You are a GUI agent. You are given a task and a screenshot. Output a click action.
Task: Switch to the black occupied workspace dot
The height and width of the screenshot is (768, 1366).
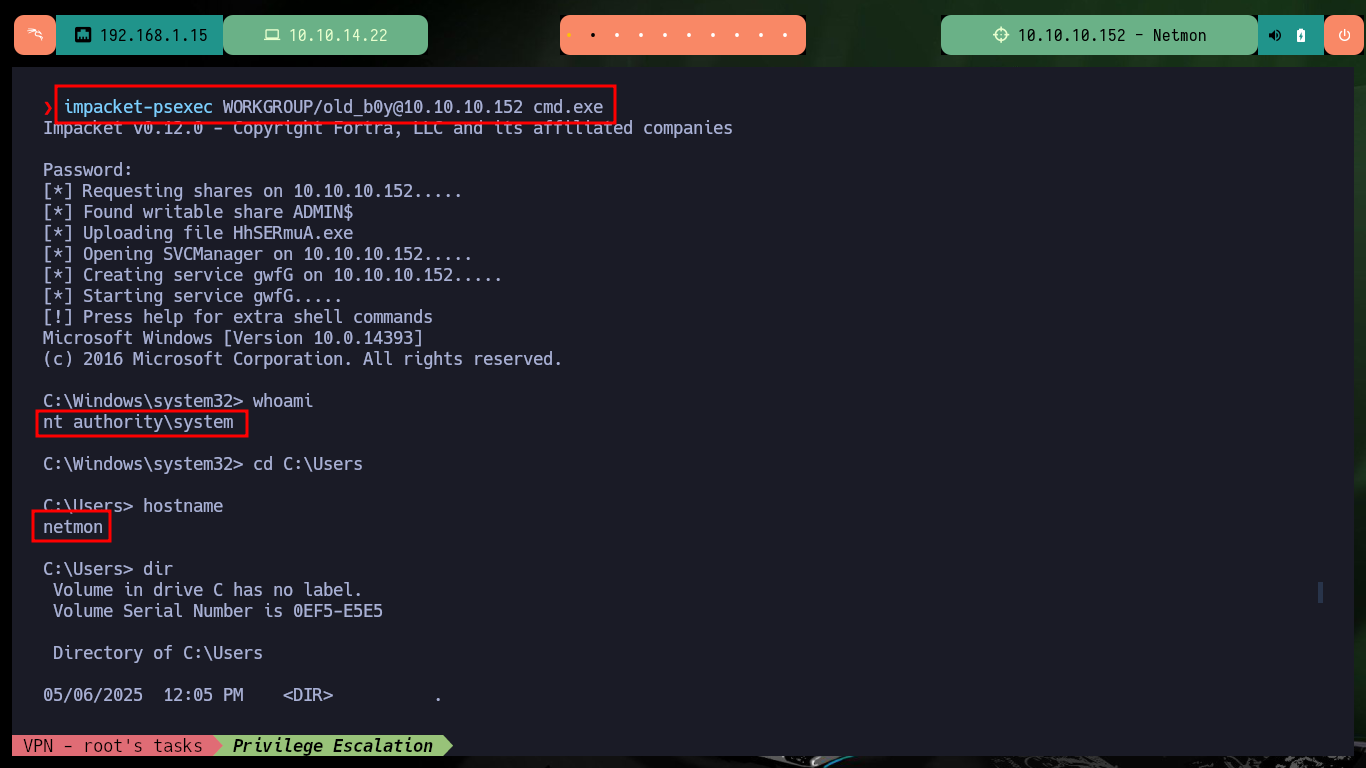593,35
